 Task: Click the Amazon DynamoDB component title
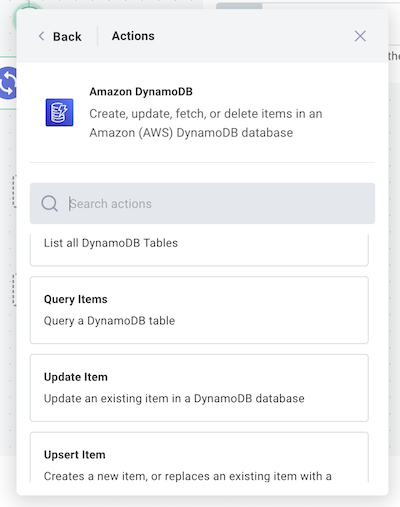coord(141,92)
